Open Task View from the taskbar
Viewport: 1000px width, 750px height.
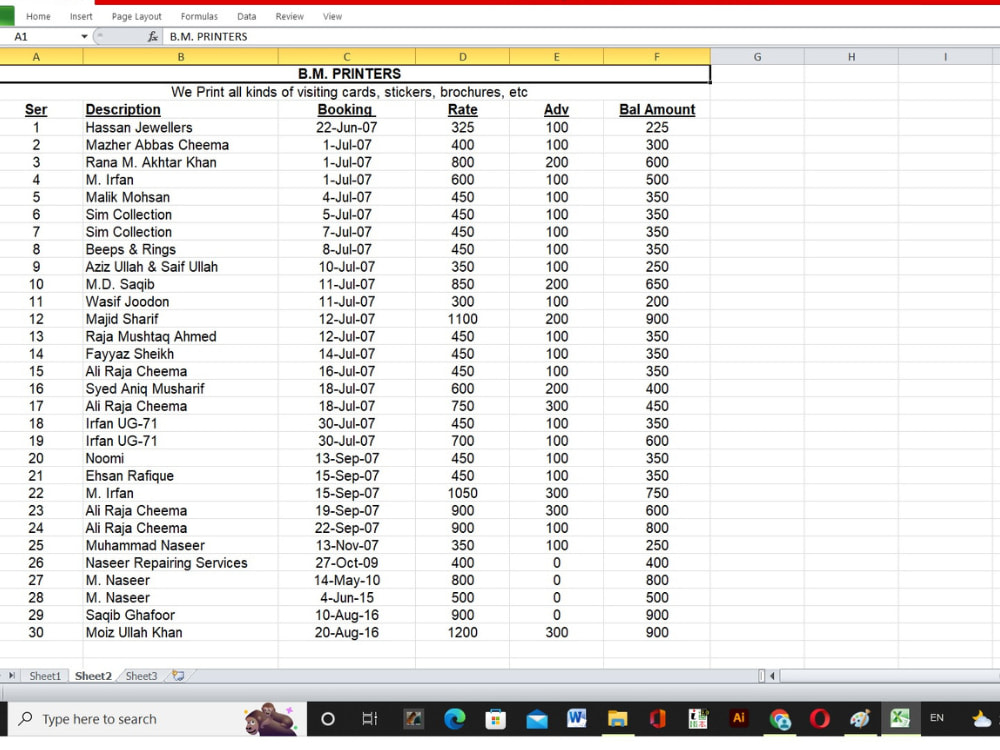click(x=367, y=718)
